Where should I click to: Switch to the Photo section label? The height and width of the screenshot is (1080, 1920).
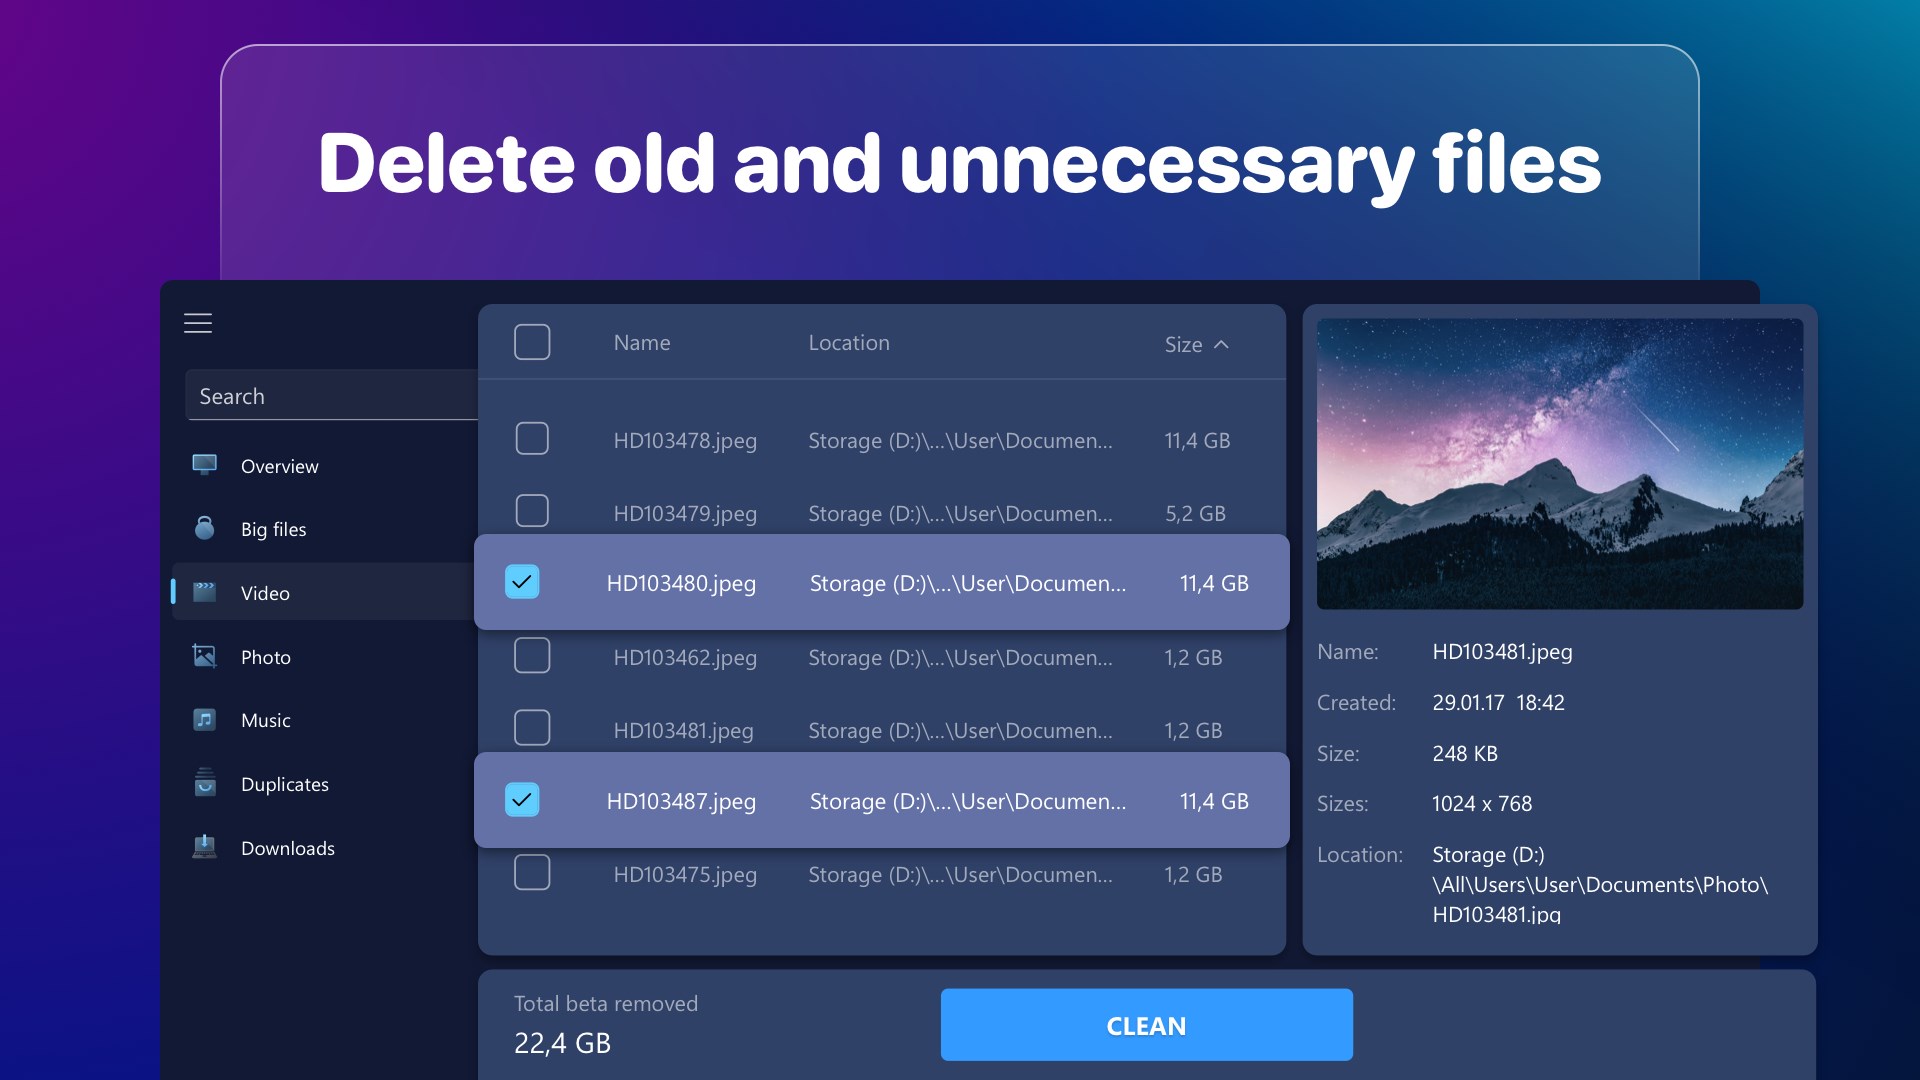pos(266,657)
